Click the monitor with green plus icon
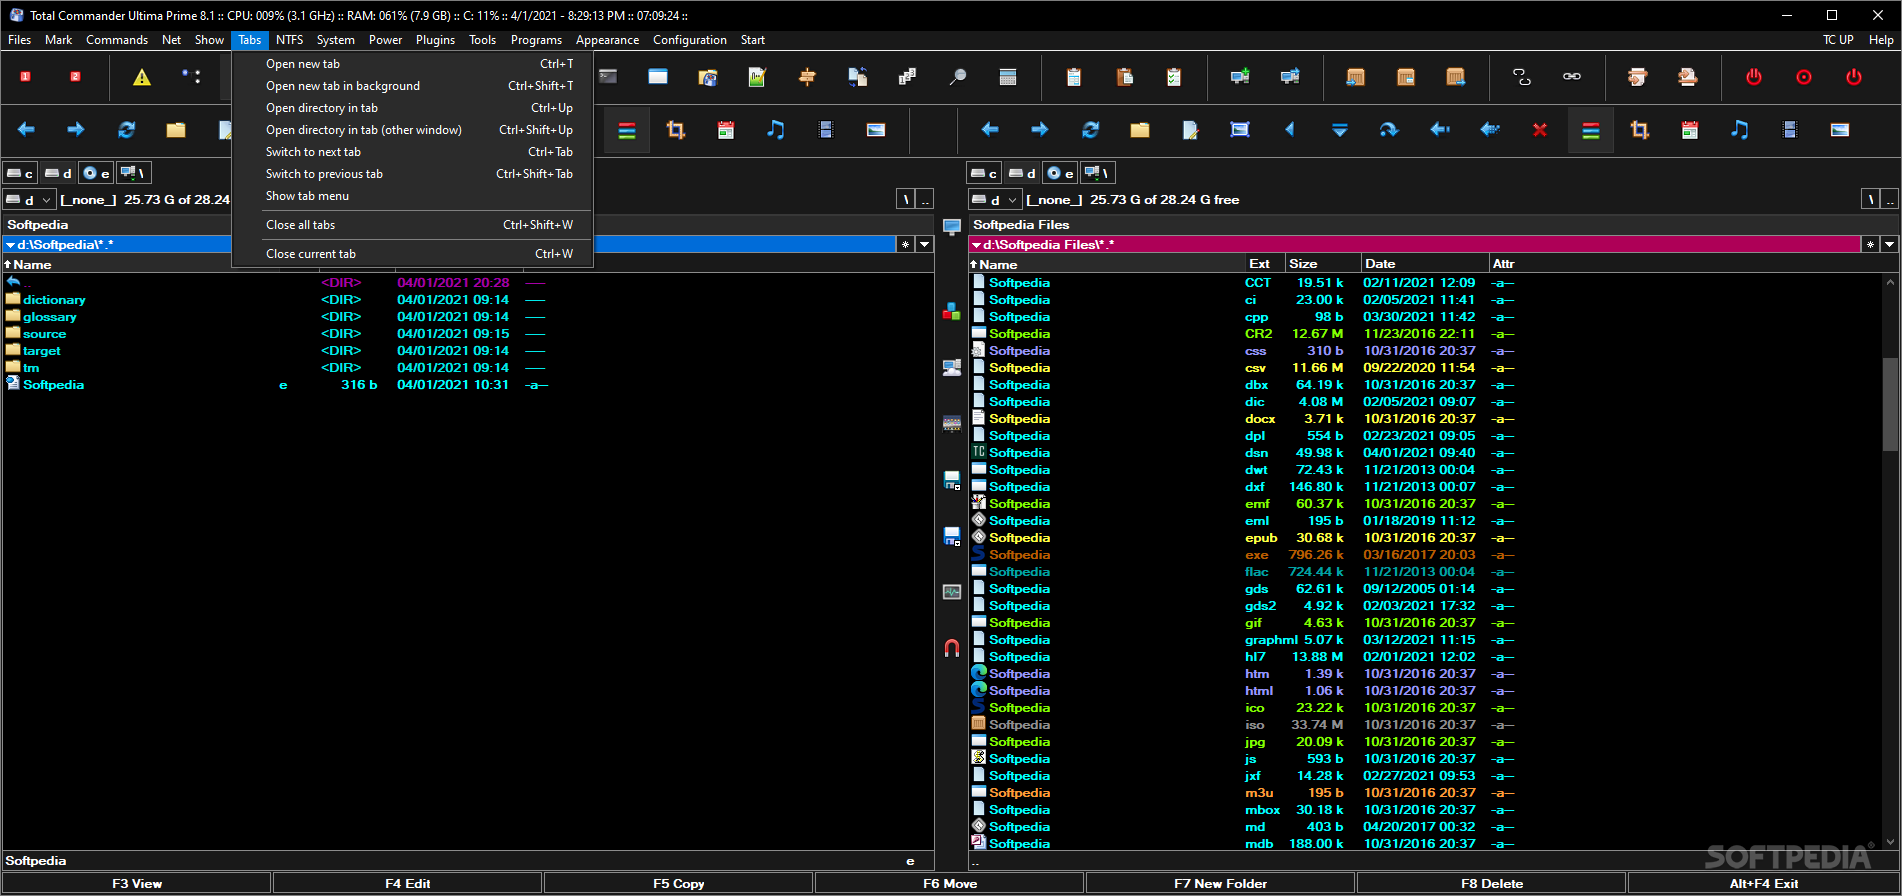1902x896 pixels. click(1240, 77)
